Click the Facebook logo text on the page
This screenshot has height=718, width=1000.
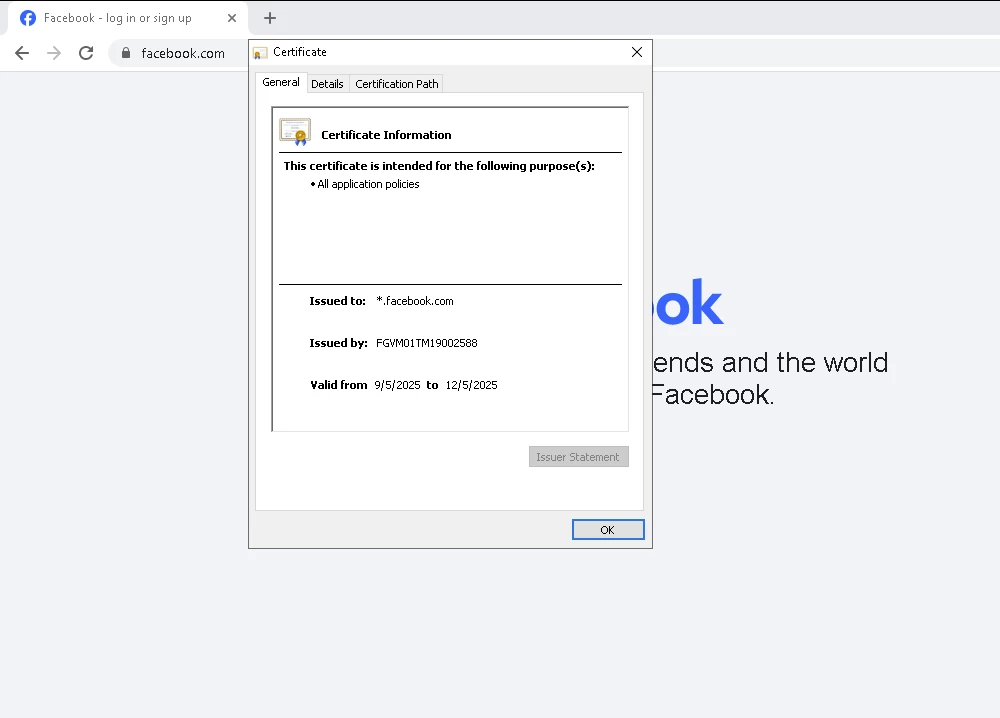click(x=689, y=303)
